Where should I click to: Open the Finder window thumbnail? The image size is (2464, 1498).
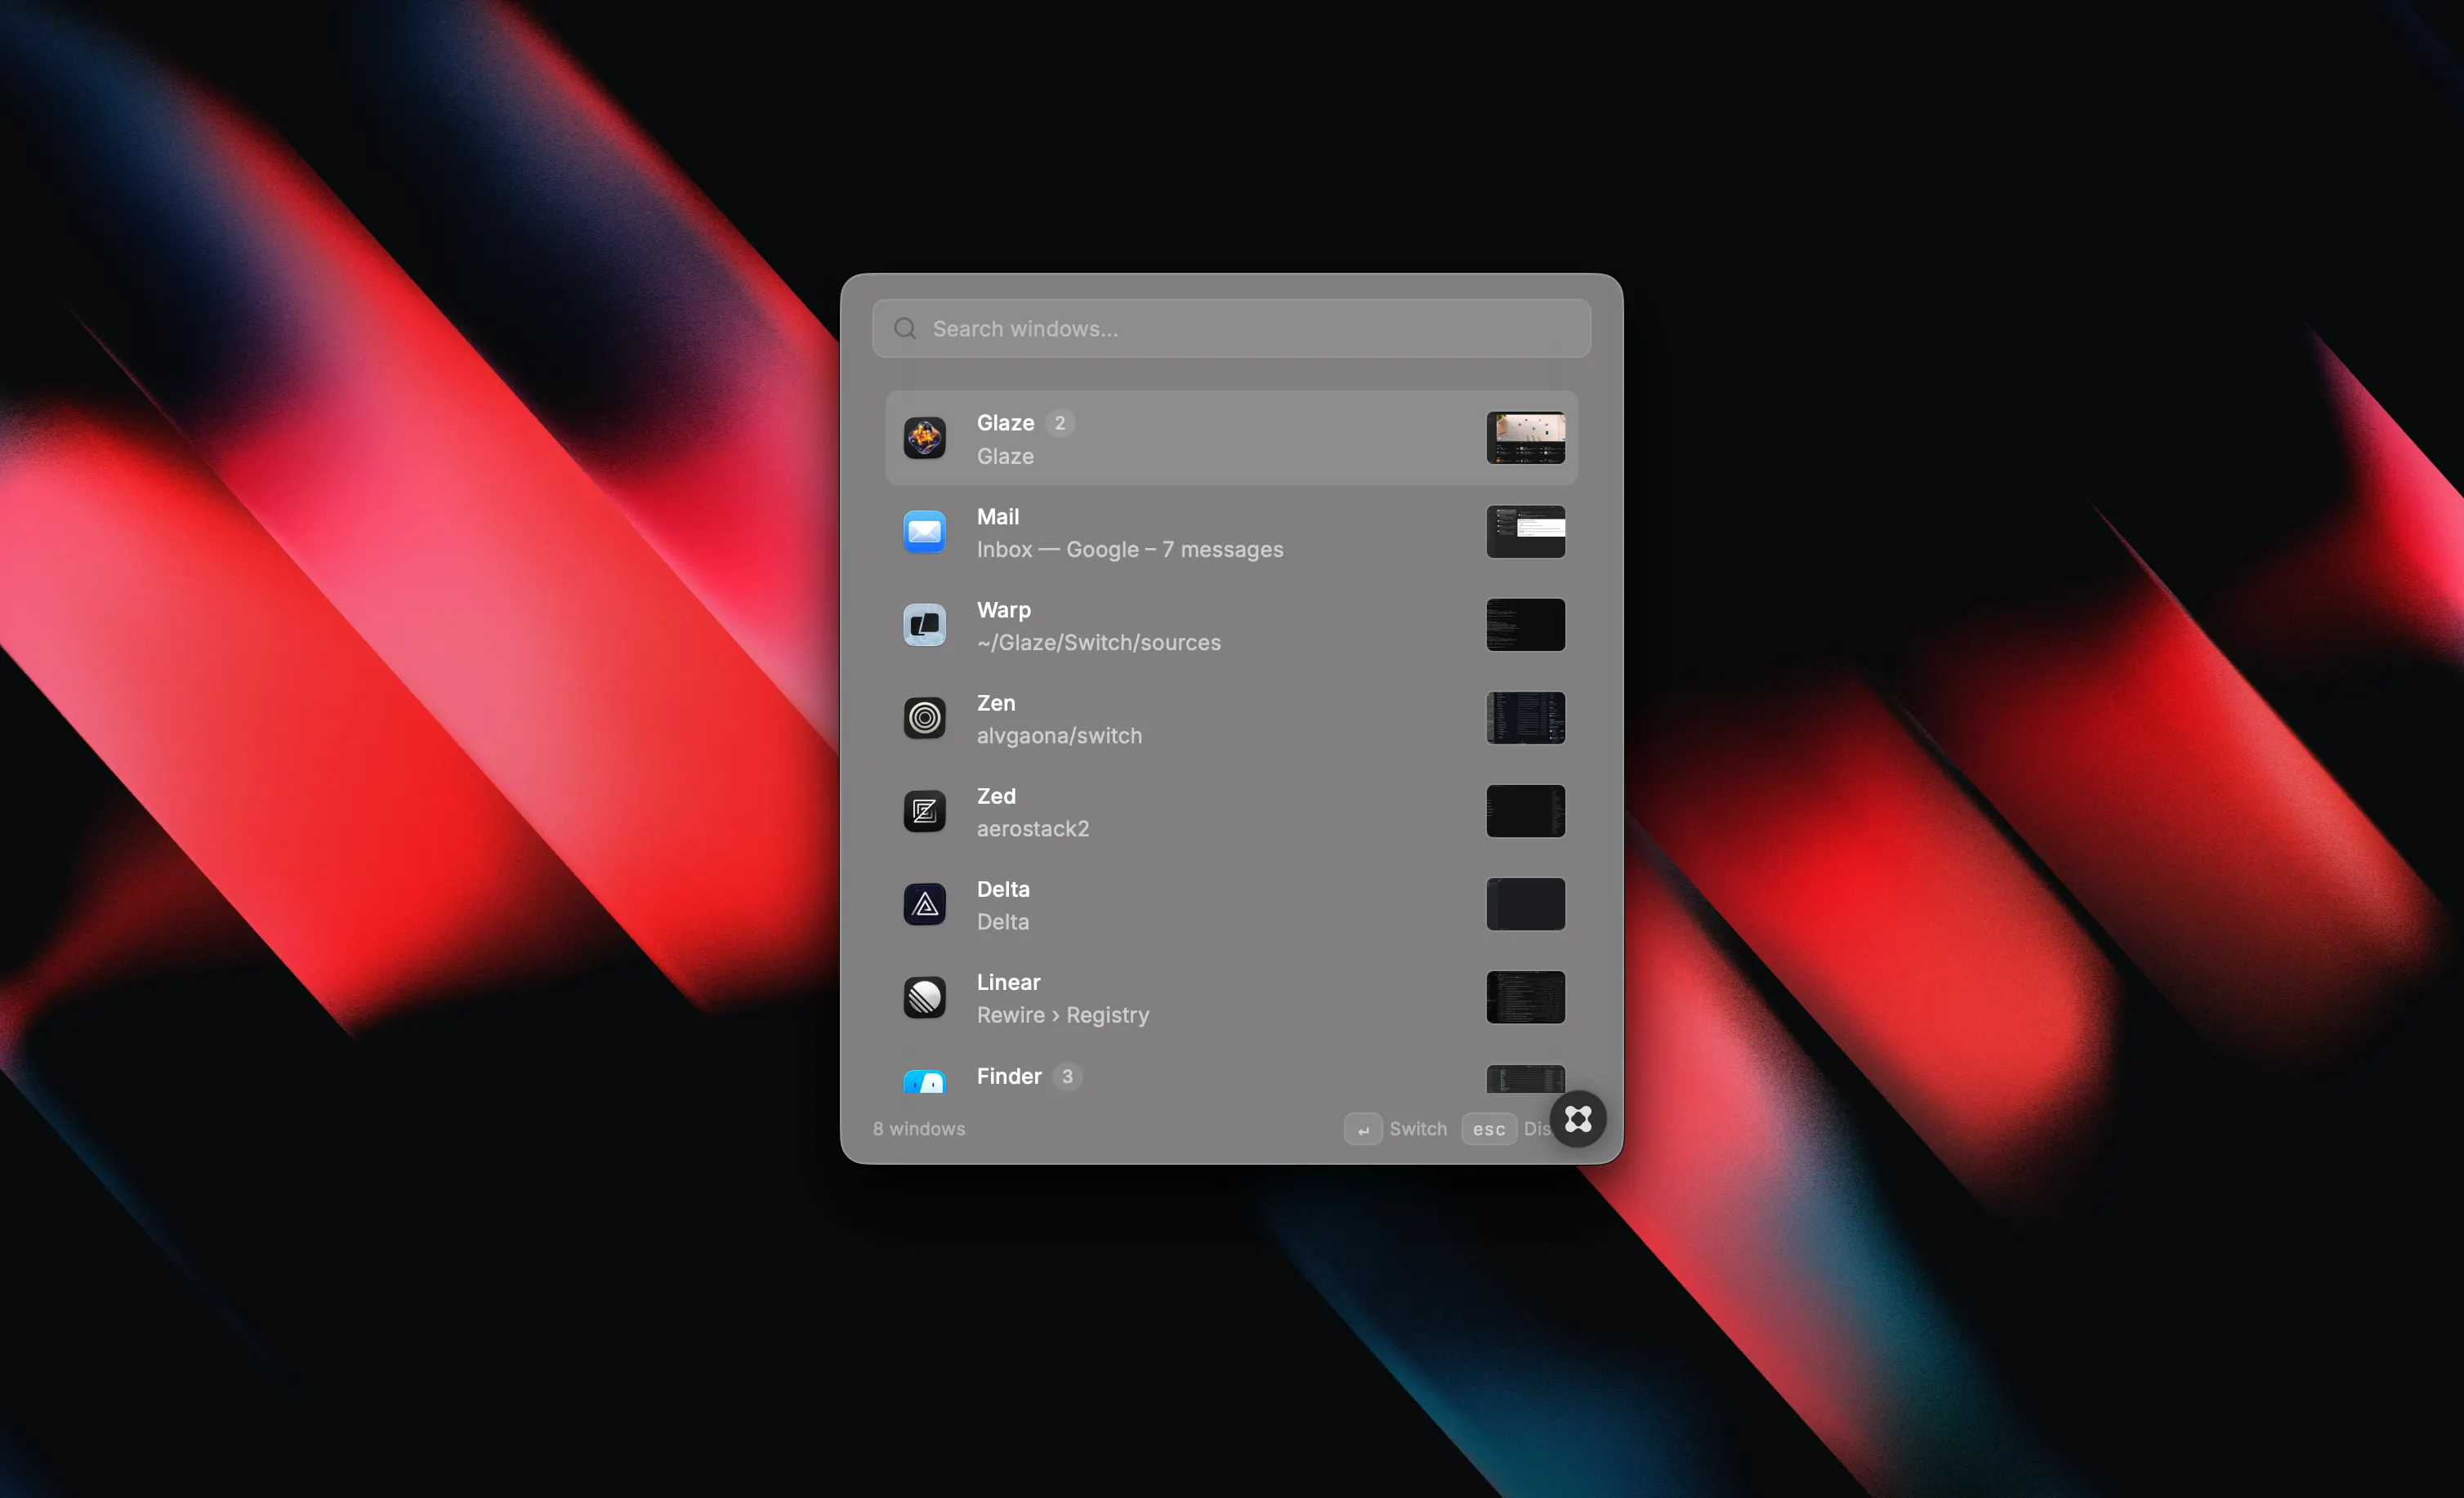[1525, 1079]
